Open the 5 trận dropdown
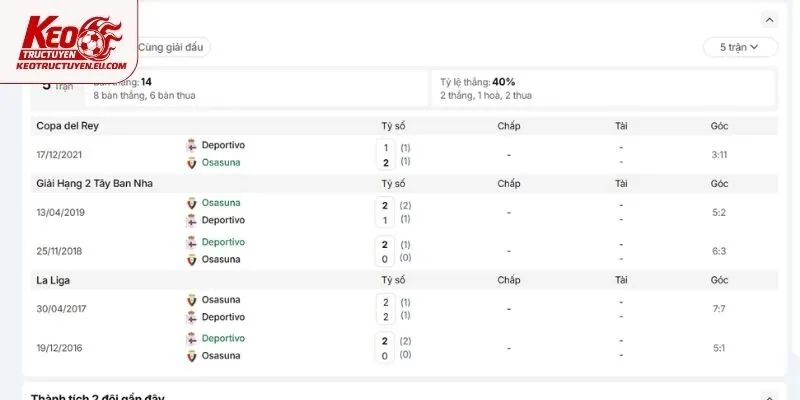800x400 pixels. (x=740, y=47)
